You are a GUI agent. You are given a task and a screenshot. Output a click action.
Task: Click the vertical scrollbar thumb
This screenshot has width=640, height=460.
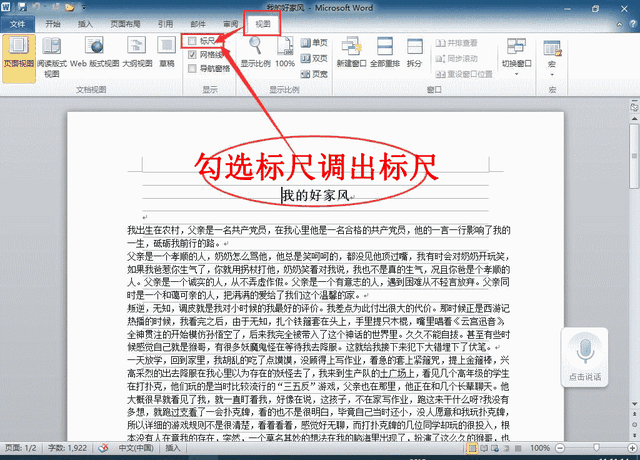point(634,156)
